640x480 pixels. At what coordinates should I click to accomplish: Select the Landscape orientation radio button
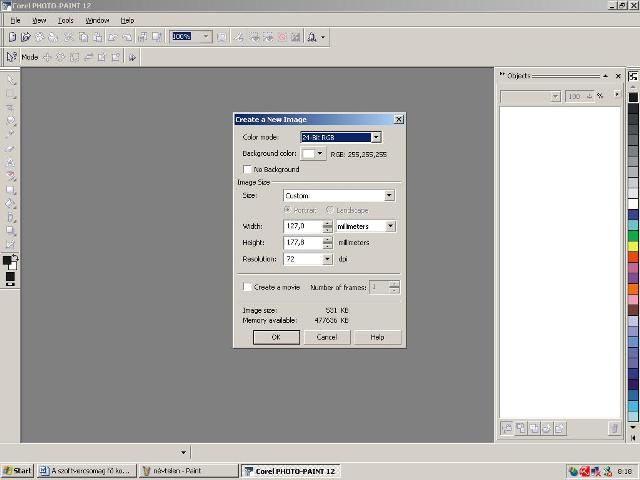tap(330, 210)
